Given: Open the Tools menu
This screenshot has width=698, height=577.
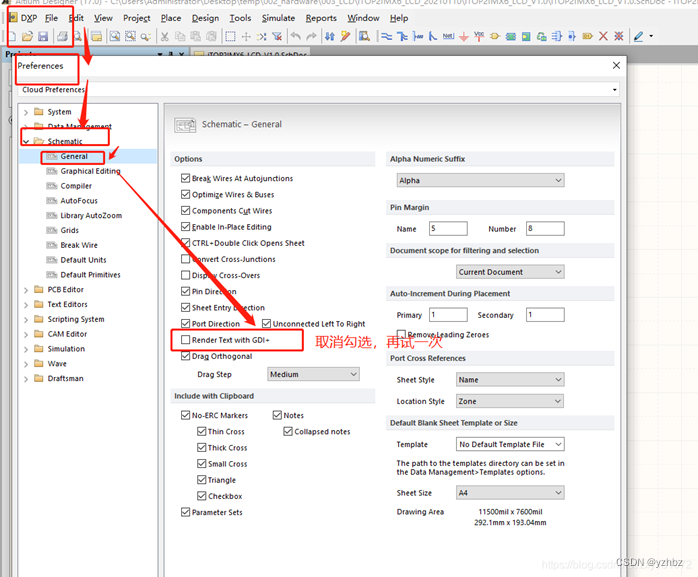Looking at the screenshot, I should point(240,18).
